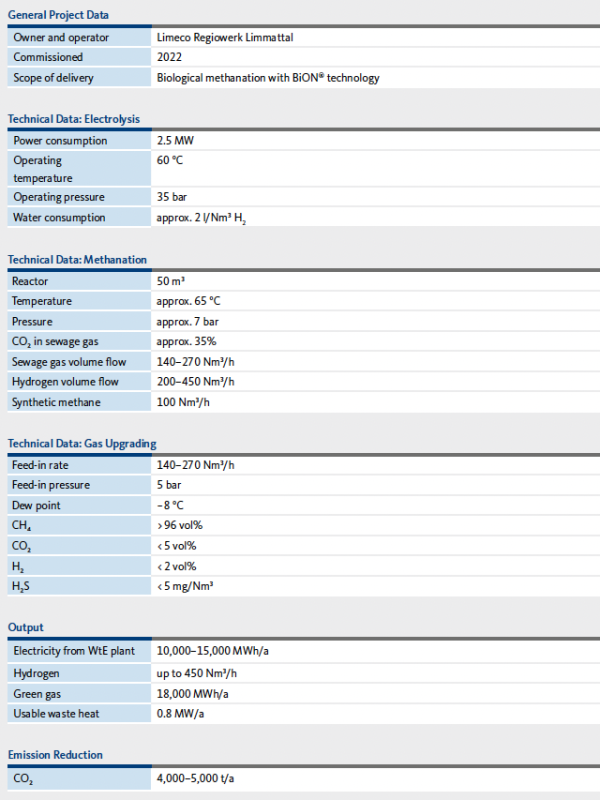The width and height of the screenshot is (600, 800).
Task: Click the Technical Data: Methanation heading
Action: point(77,260)
